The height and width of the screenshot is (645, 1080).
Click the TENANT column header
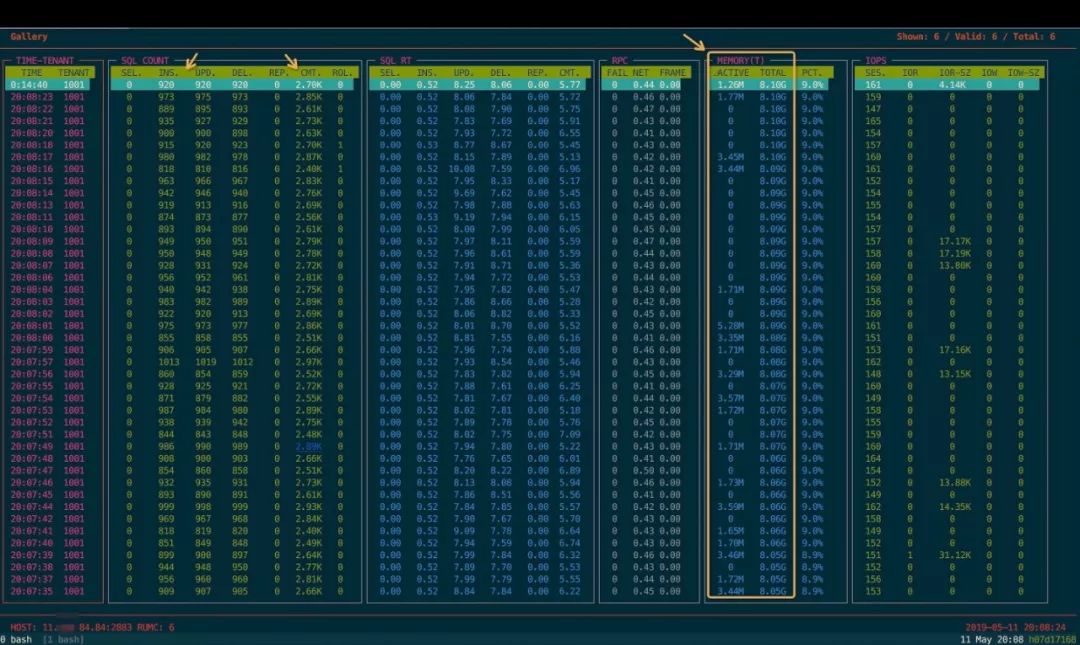74,72
